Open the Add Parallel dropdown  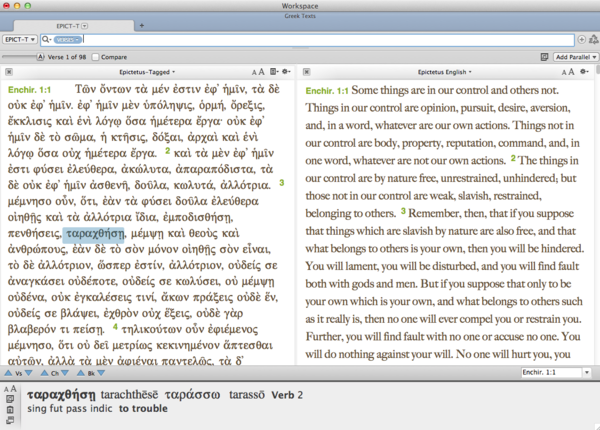(576, 57)
